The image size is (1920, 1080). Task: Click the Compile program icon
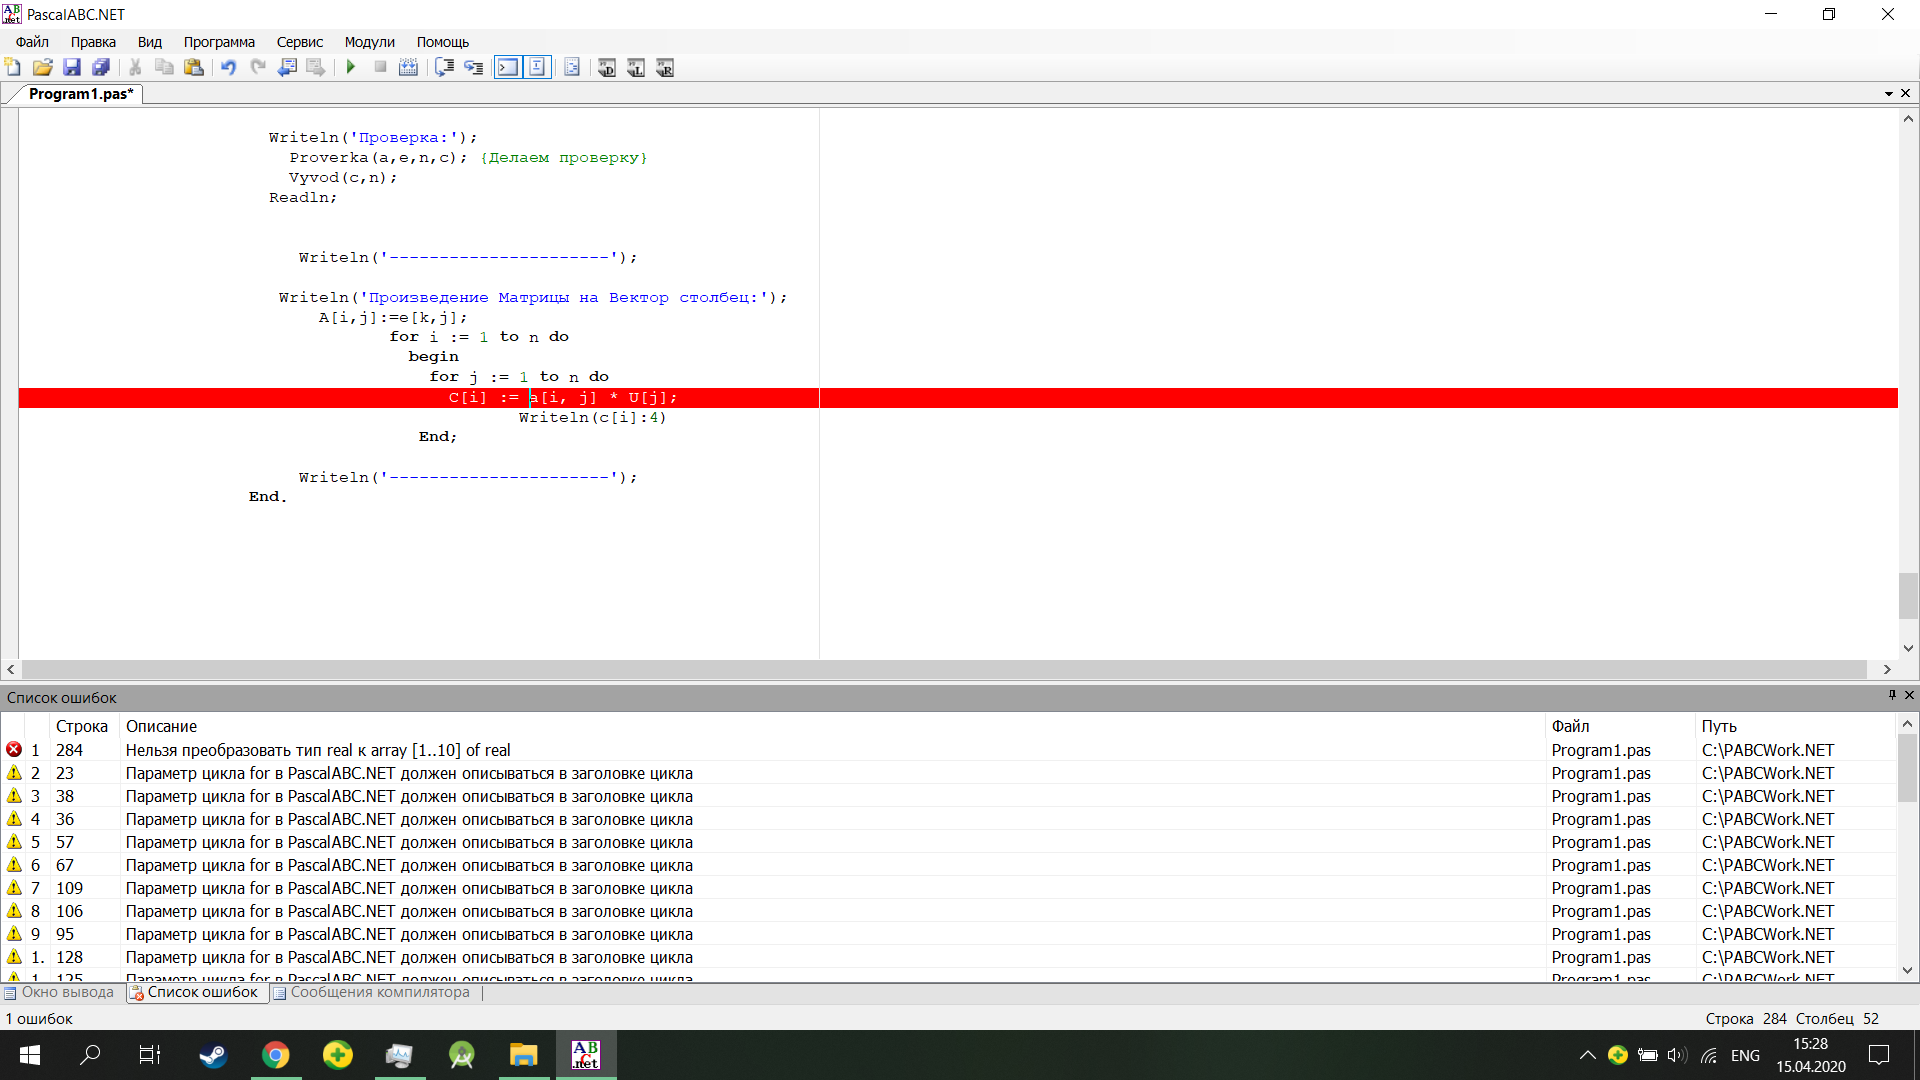408,67
